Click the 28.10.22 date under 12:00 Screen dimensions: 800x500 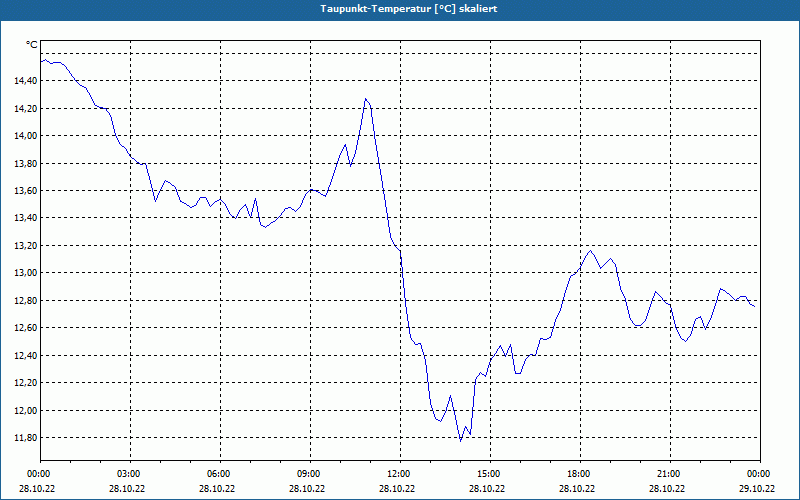pos(397,488)
